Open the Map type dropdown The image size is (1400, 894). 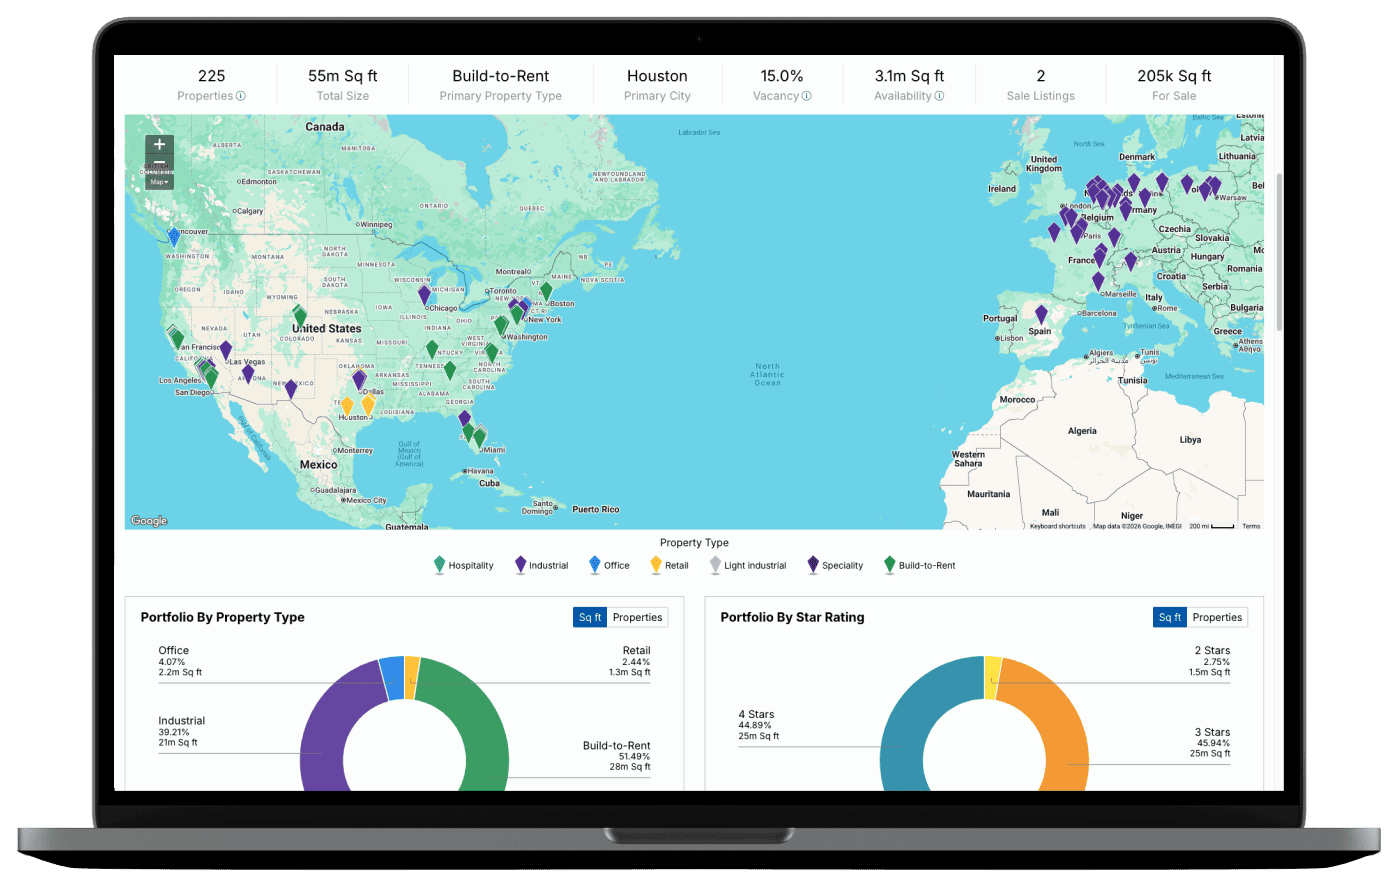pos(158,182)
